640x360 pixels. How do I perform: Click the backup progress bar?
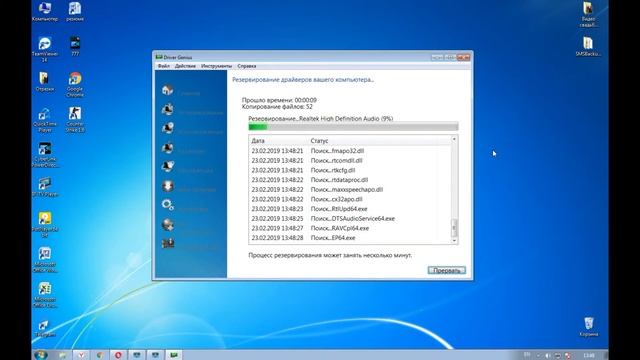[353, 127]
